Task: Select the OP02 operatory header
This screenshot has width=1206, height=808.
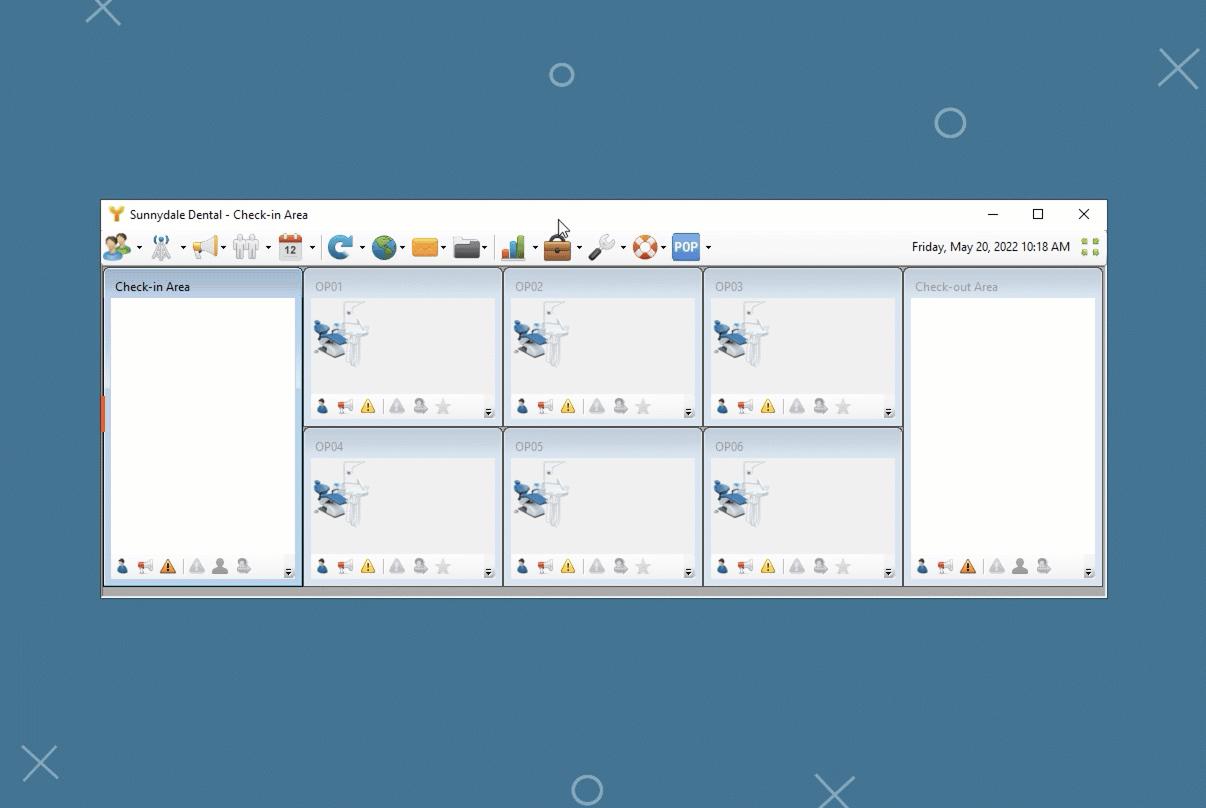Action: click(x=603, y=286)
